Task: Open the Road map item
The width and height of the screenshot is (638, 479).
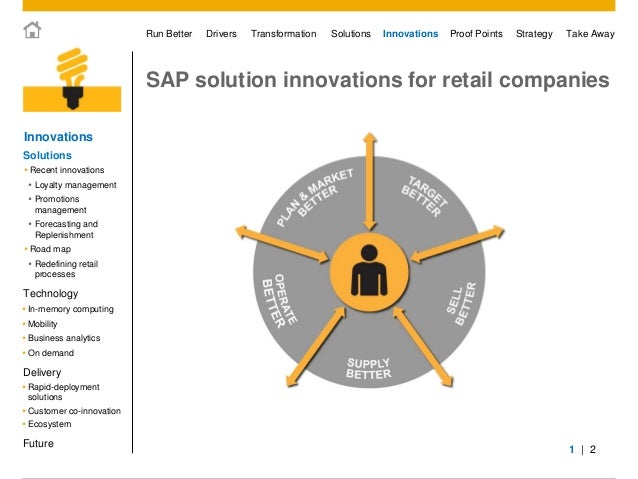Action: click(x=50, y=249)
